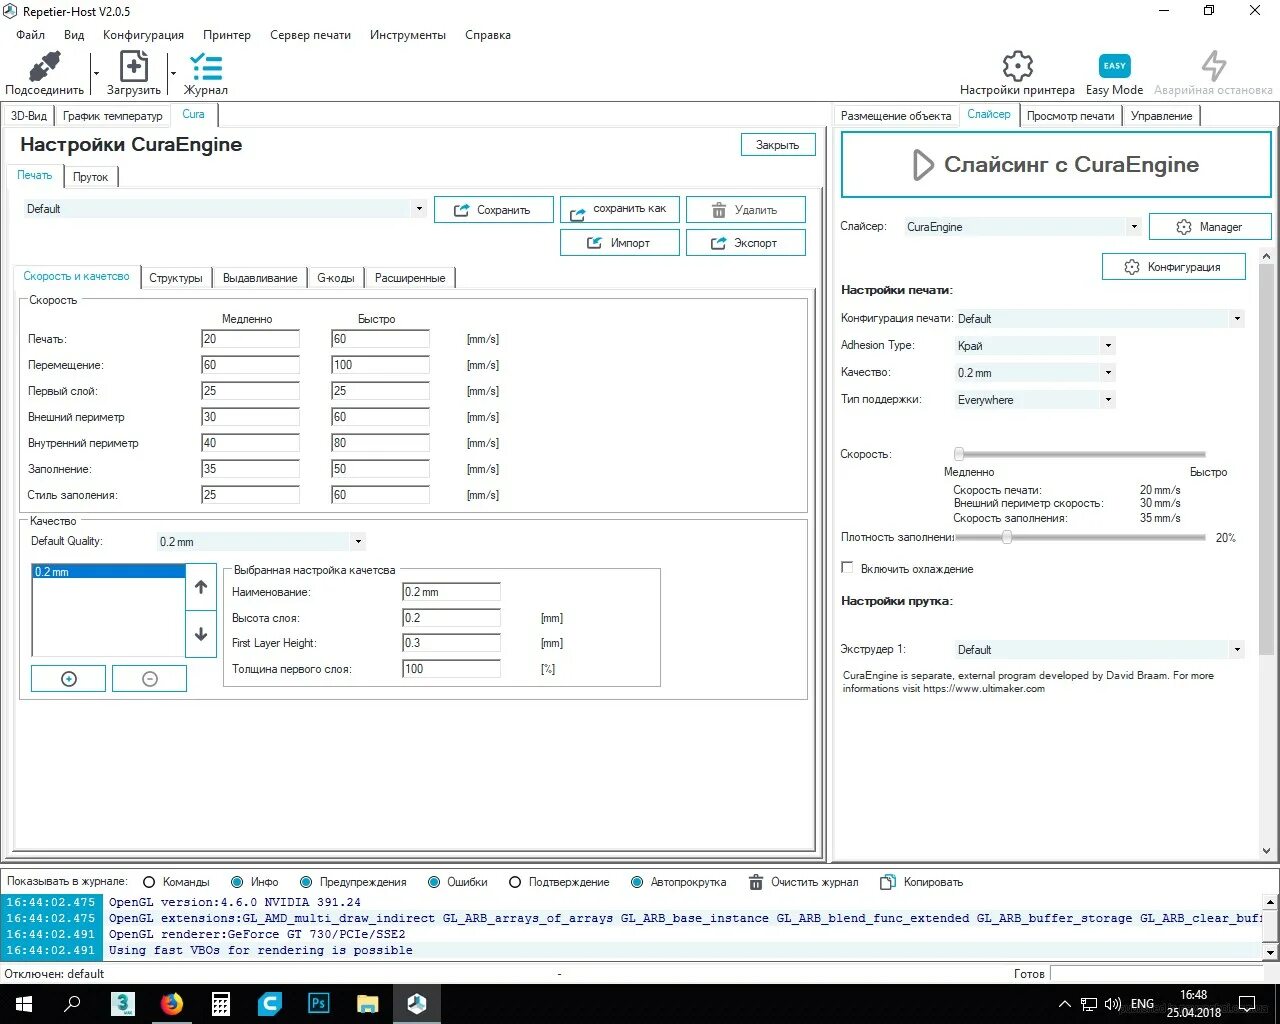Open Windows Start menu
This screenshot has height=1024, width=1280.
point(23,1003)
